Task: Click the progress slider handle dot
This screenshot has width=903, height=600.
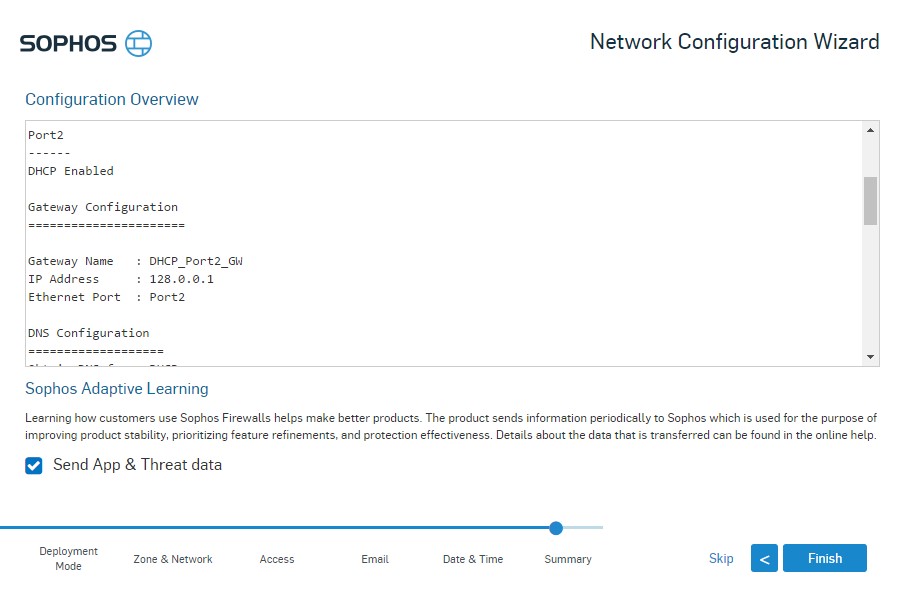Action: click(x=556, y=527)
